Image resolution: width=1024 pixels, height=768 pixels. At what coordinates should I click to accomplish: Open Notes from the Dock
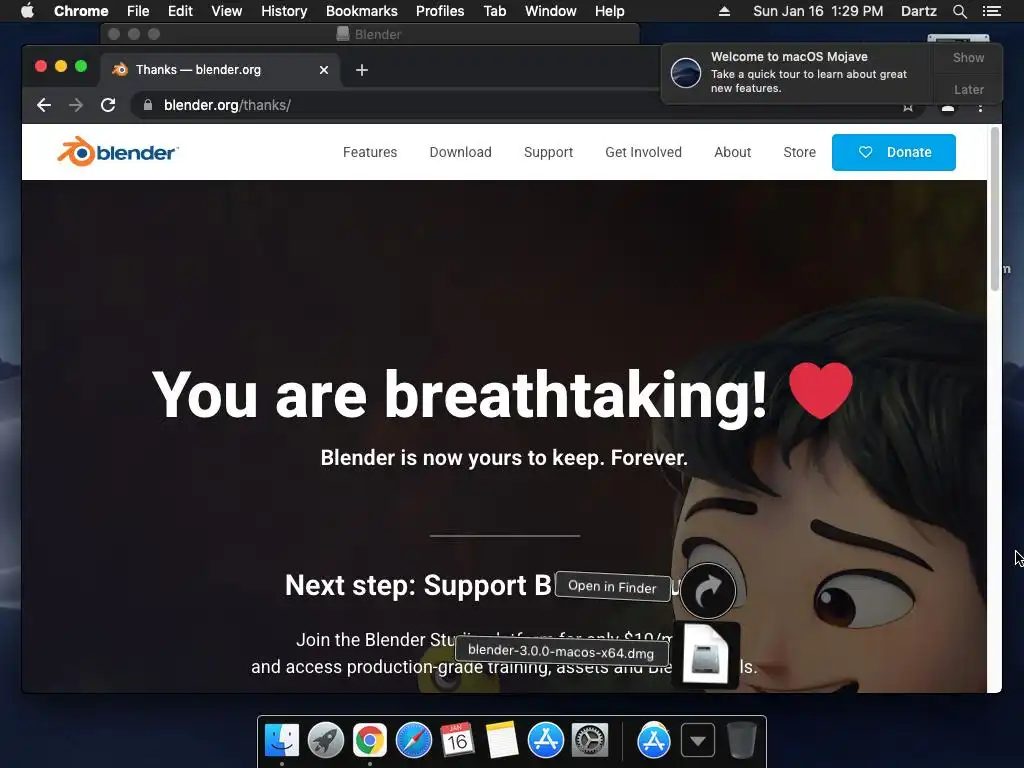(x=502, y=741)
